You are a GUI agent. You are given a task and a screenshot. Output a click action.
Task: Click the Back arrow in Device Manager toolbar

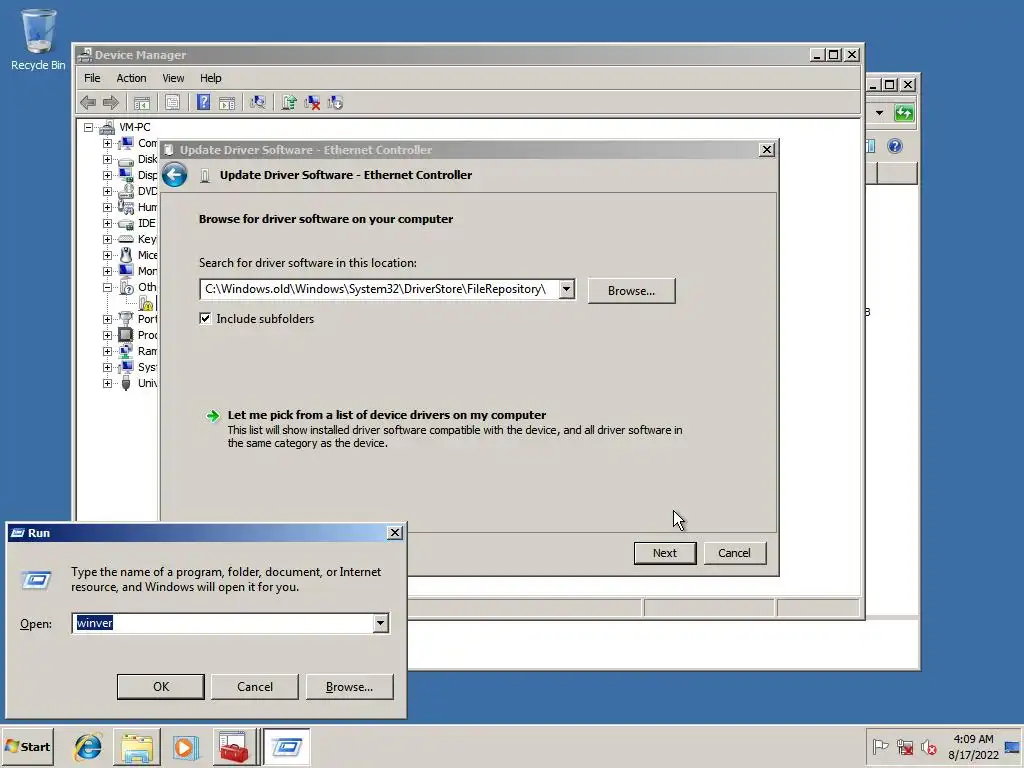[x=88, y=103]
